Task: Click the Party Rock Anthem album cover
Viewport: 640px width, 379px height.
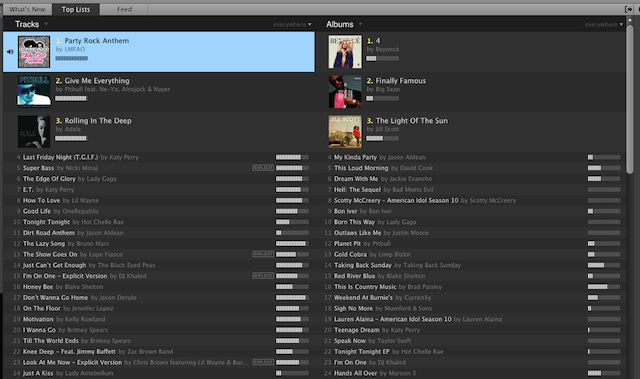Action: [34, 52]
